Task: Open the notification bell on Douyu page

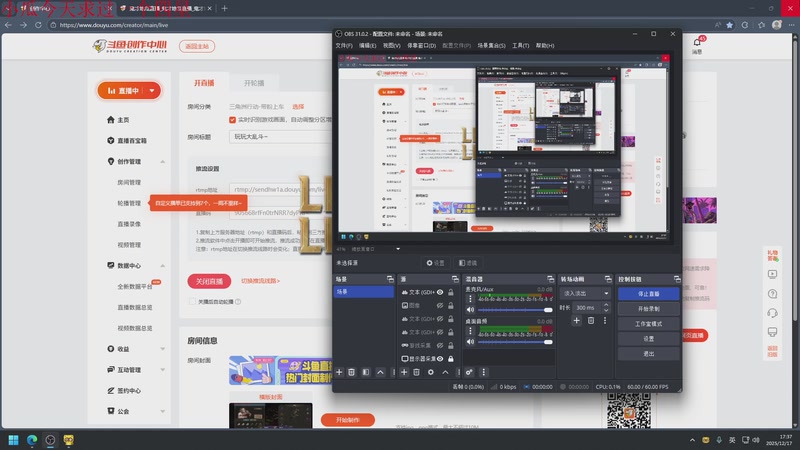Action: coord(697,42)
